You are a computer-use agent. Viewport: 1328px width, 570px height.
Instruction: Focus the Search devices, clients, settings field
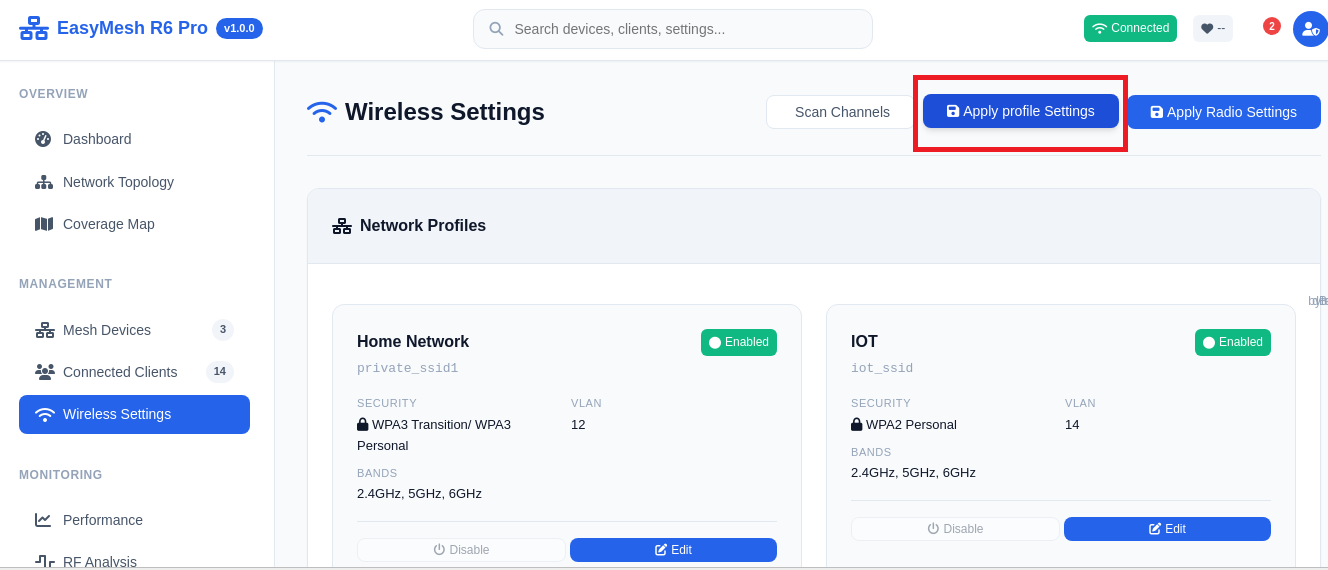[673, 29]
